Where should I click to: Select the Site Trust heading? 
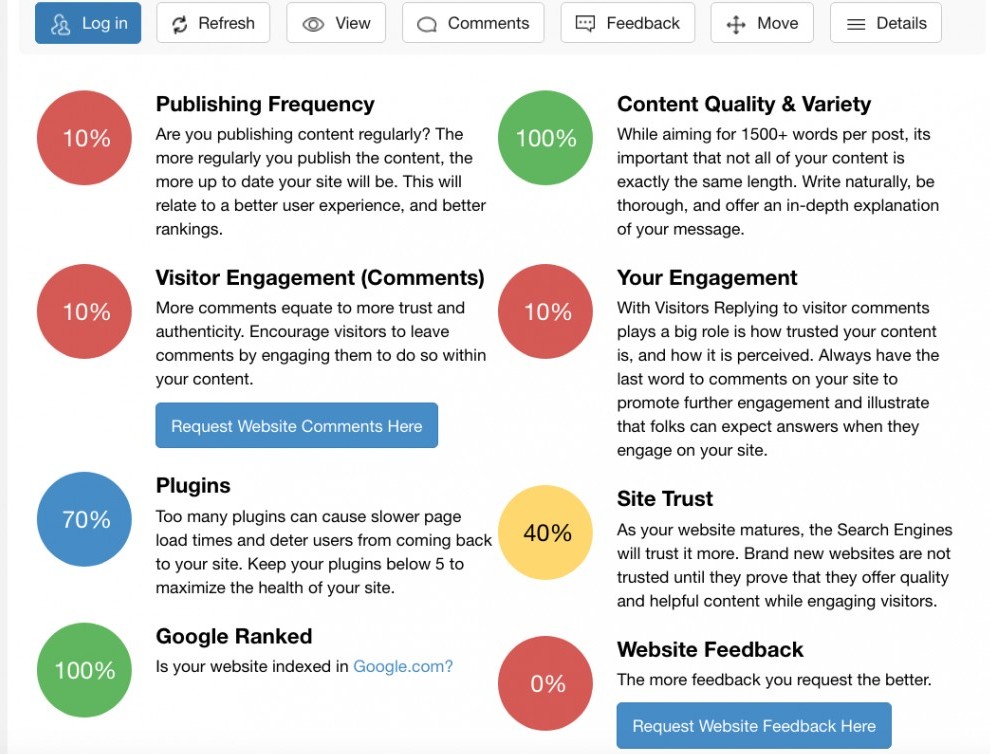tap(665, 499)
